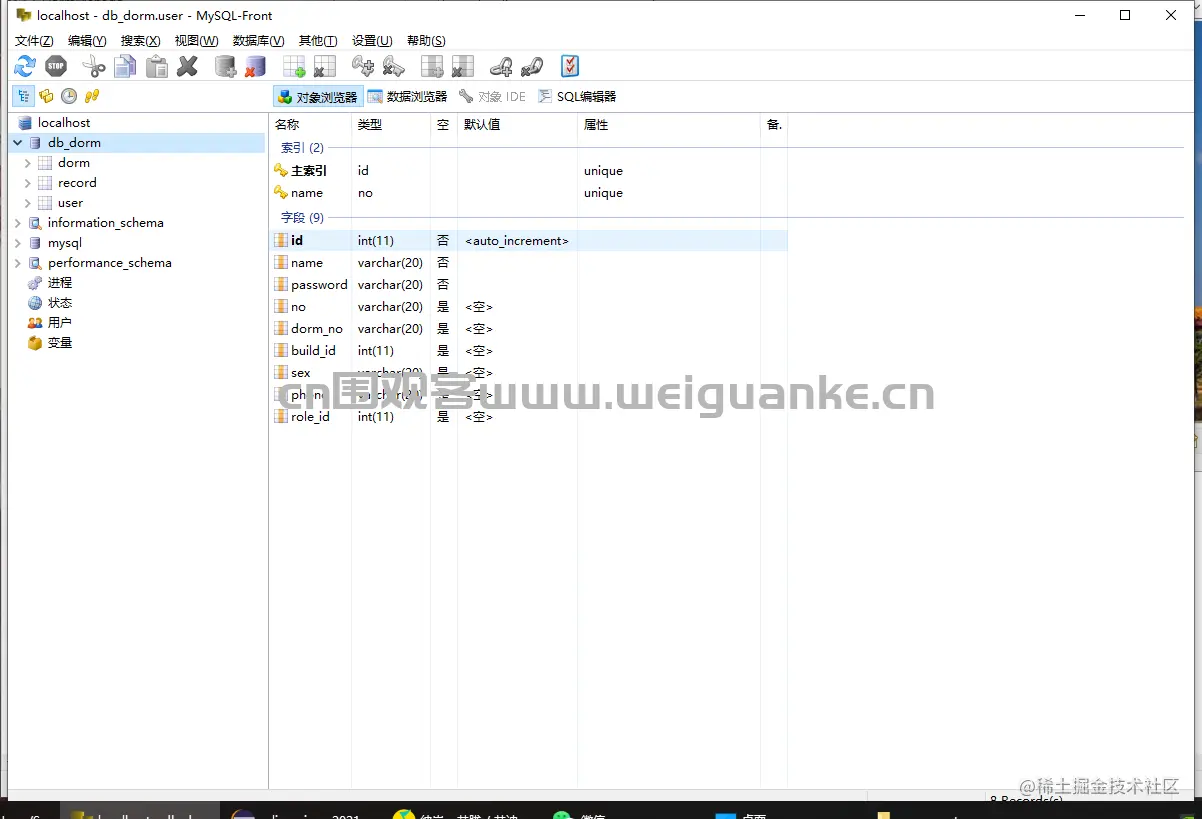Image resolution: width=1202 pixels, height=819 pixels.
Task: Select the role_id field row
Action: click(529, 417)
